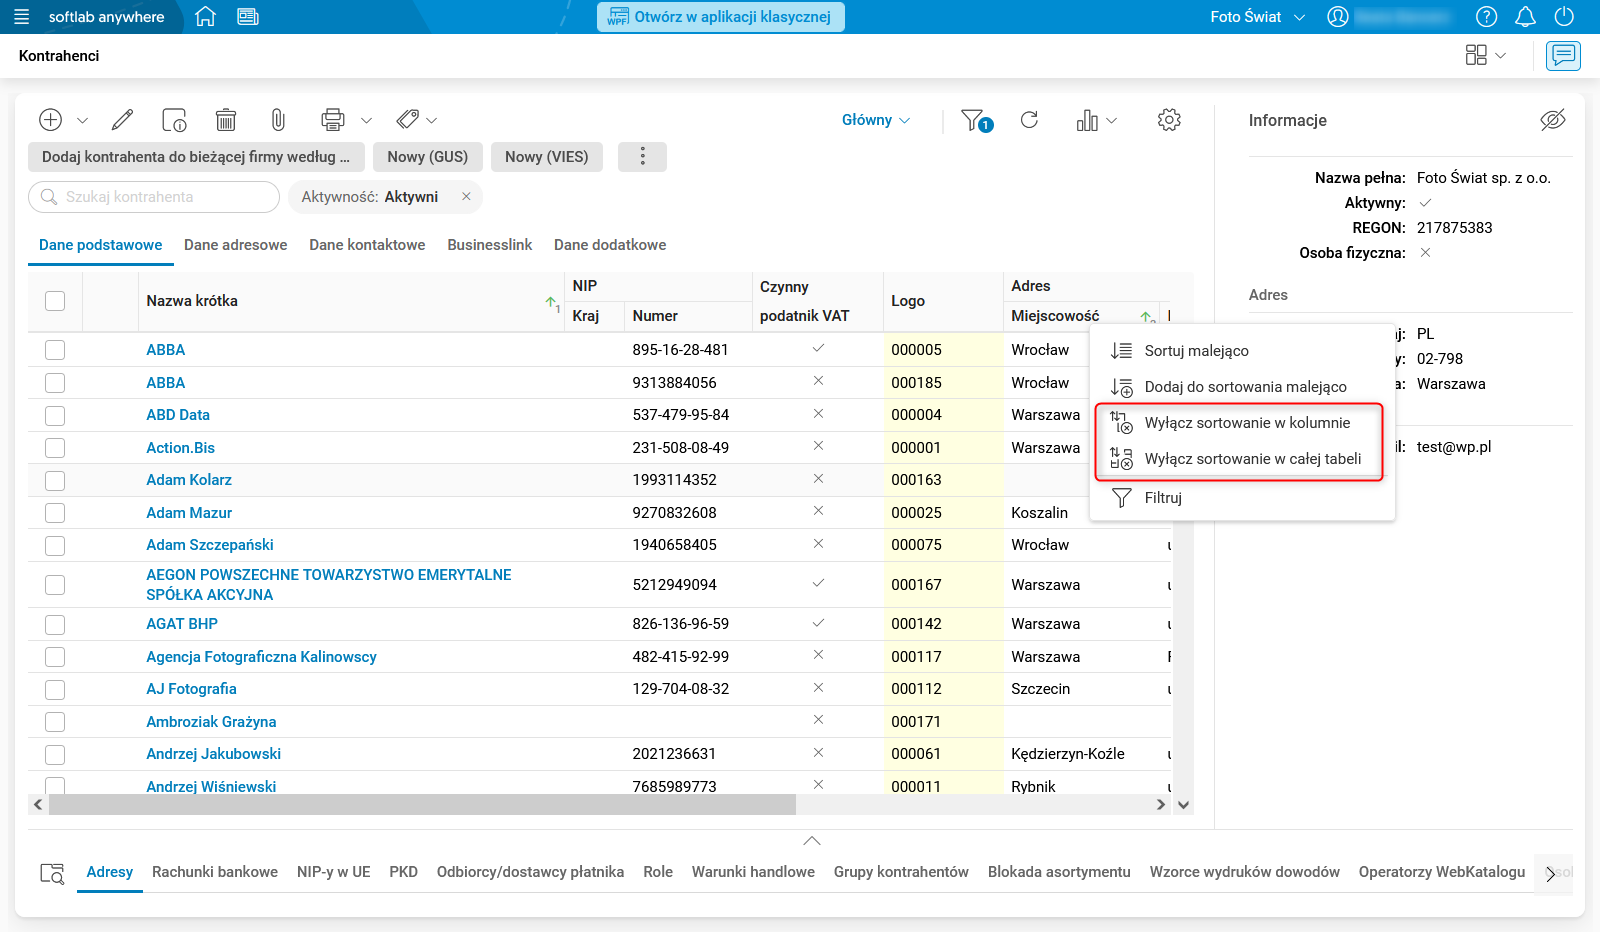Open the Agencja Fotograficzna Kalinowscy link
This screenshot has height=932, width=1600.
[x=261, y=657]
